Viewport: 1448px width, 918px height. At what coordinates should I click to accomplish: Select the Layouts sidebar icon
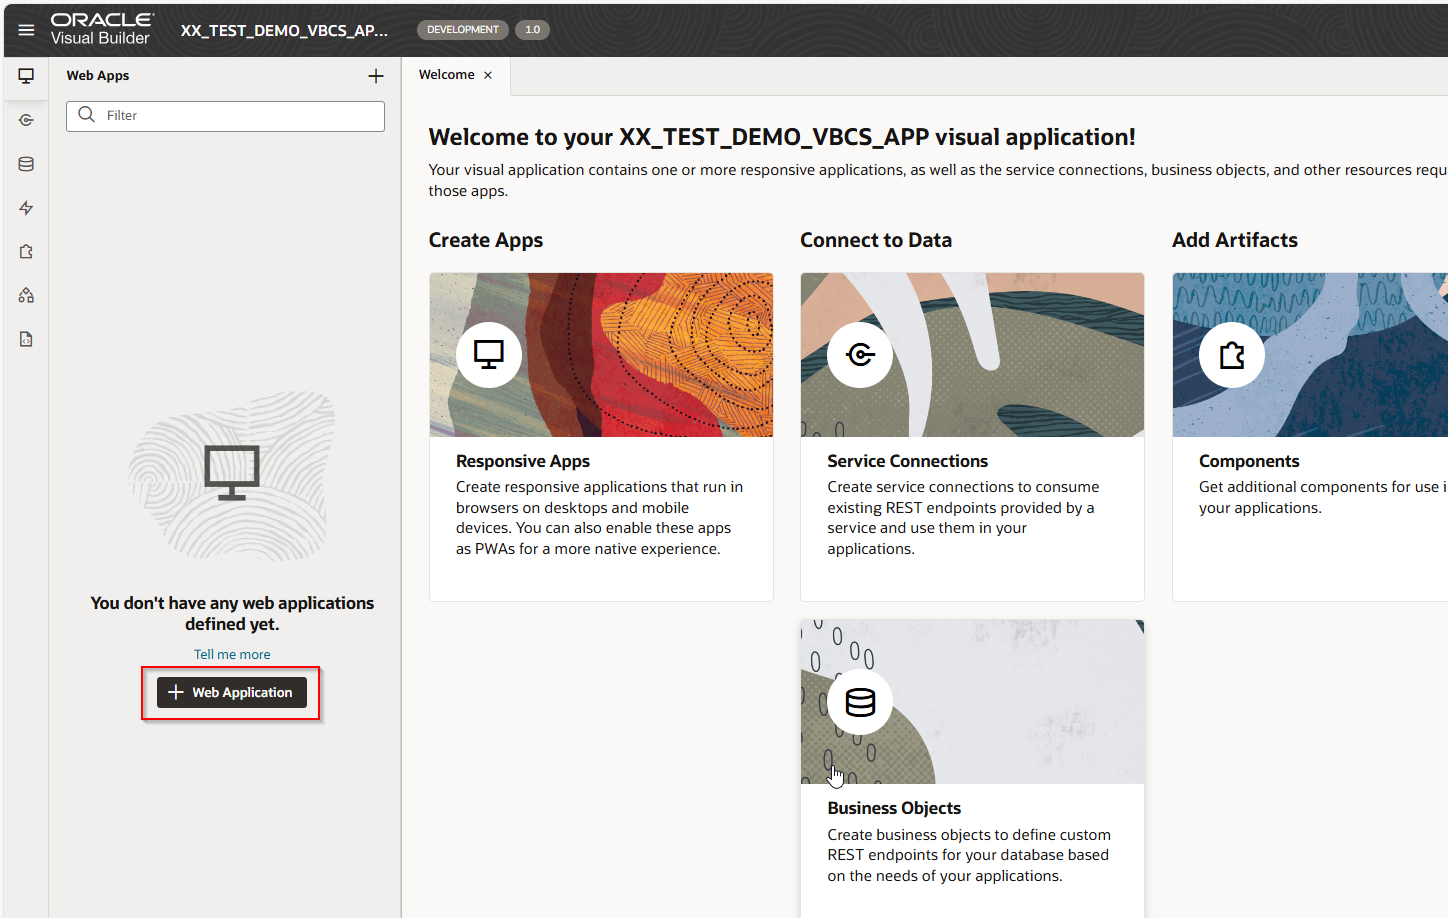25,295
